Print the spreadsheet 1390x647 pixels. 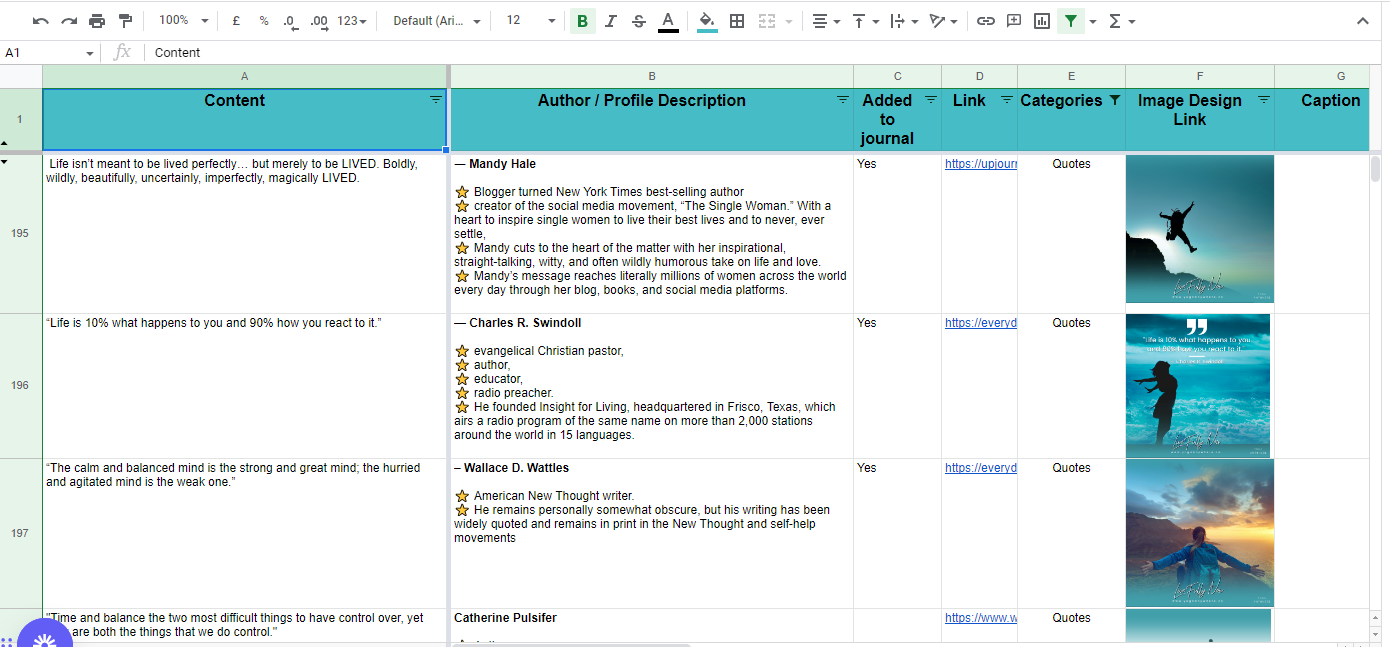tap(97, 21)
